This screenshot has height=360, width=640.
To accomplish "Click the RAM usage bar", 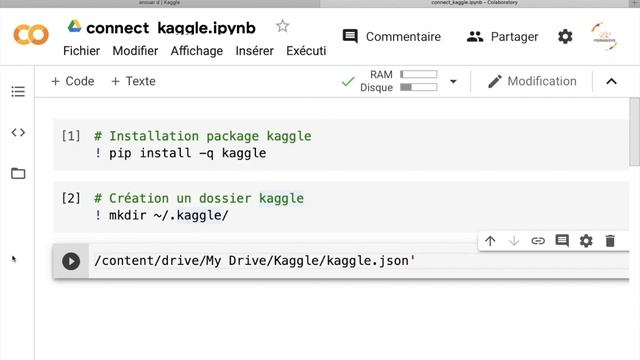I will click(x=419, y=74).
